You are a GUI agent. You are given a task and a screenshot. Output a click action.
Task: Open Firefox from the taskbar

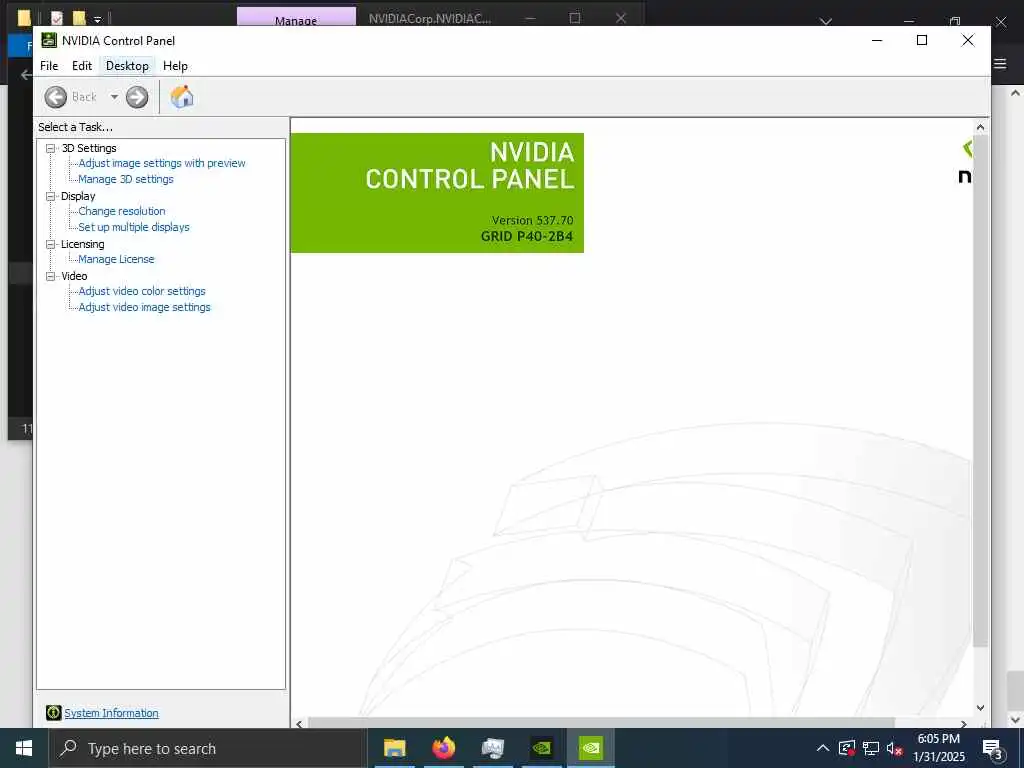443,748
